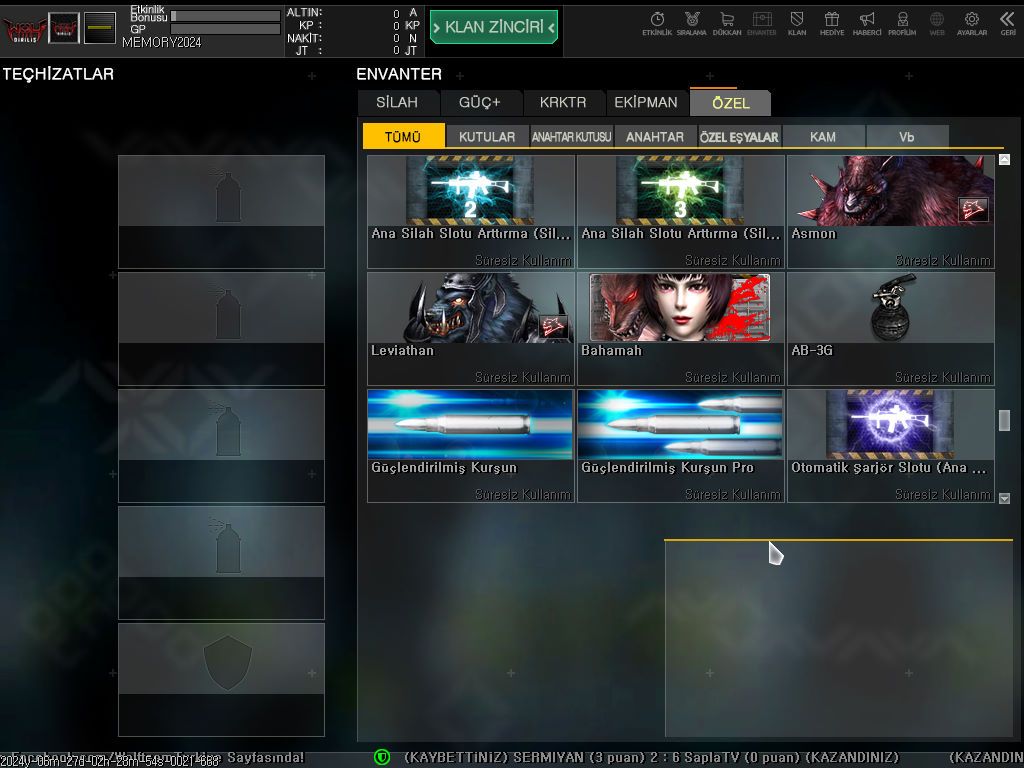The width and height of the screenshot is (1024, 768).
Task: Open the Web globe icon
Action: pyautogui.click(x=937, y=24)
